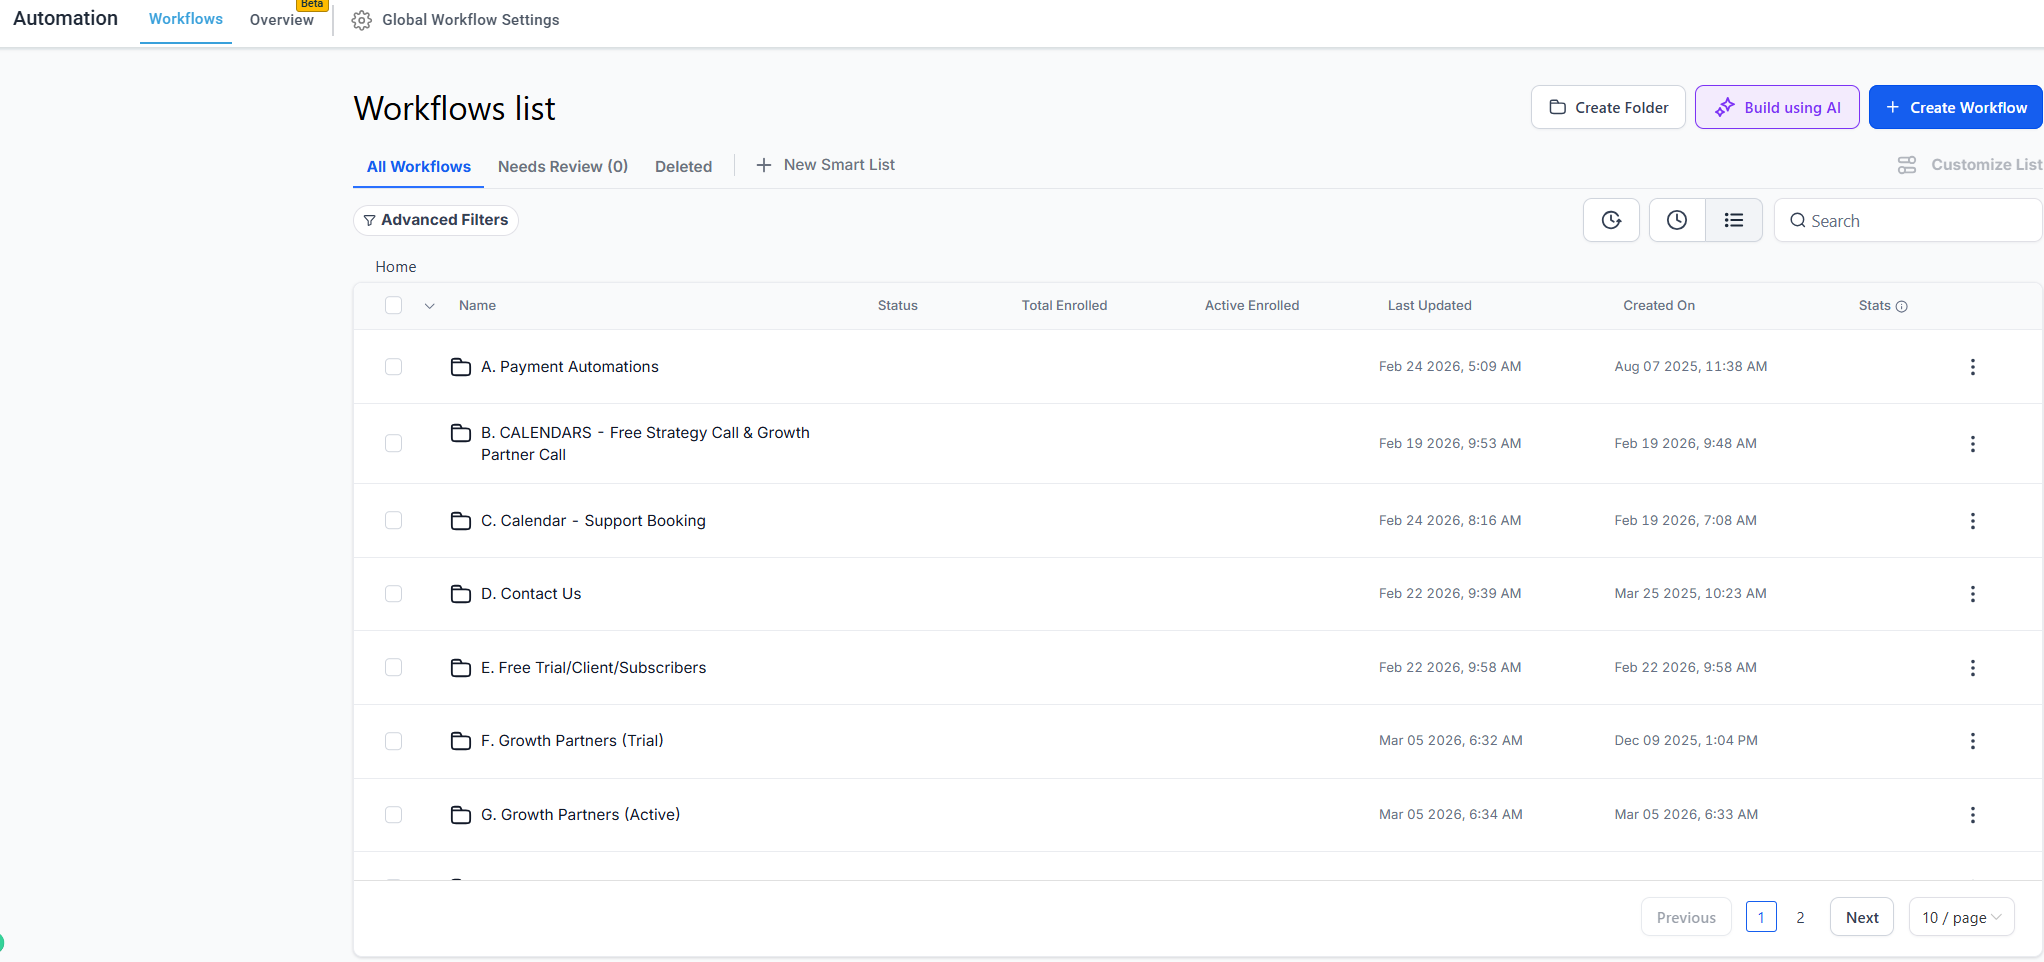Check the box for B. CALENDARS folder
This screenshot has height=962, width=2044.
393,443
